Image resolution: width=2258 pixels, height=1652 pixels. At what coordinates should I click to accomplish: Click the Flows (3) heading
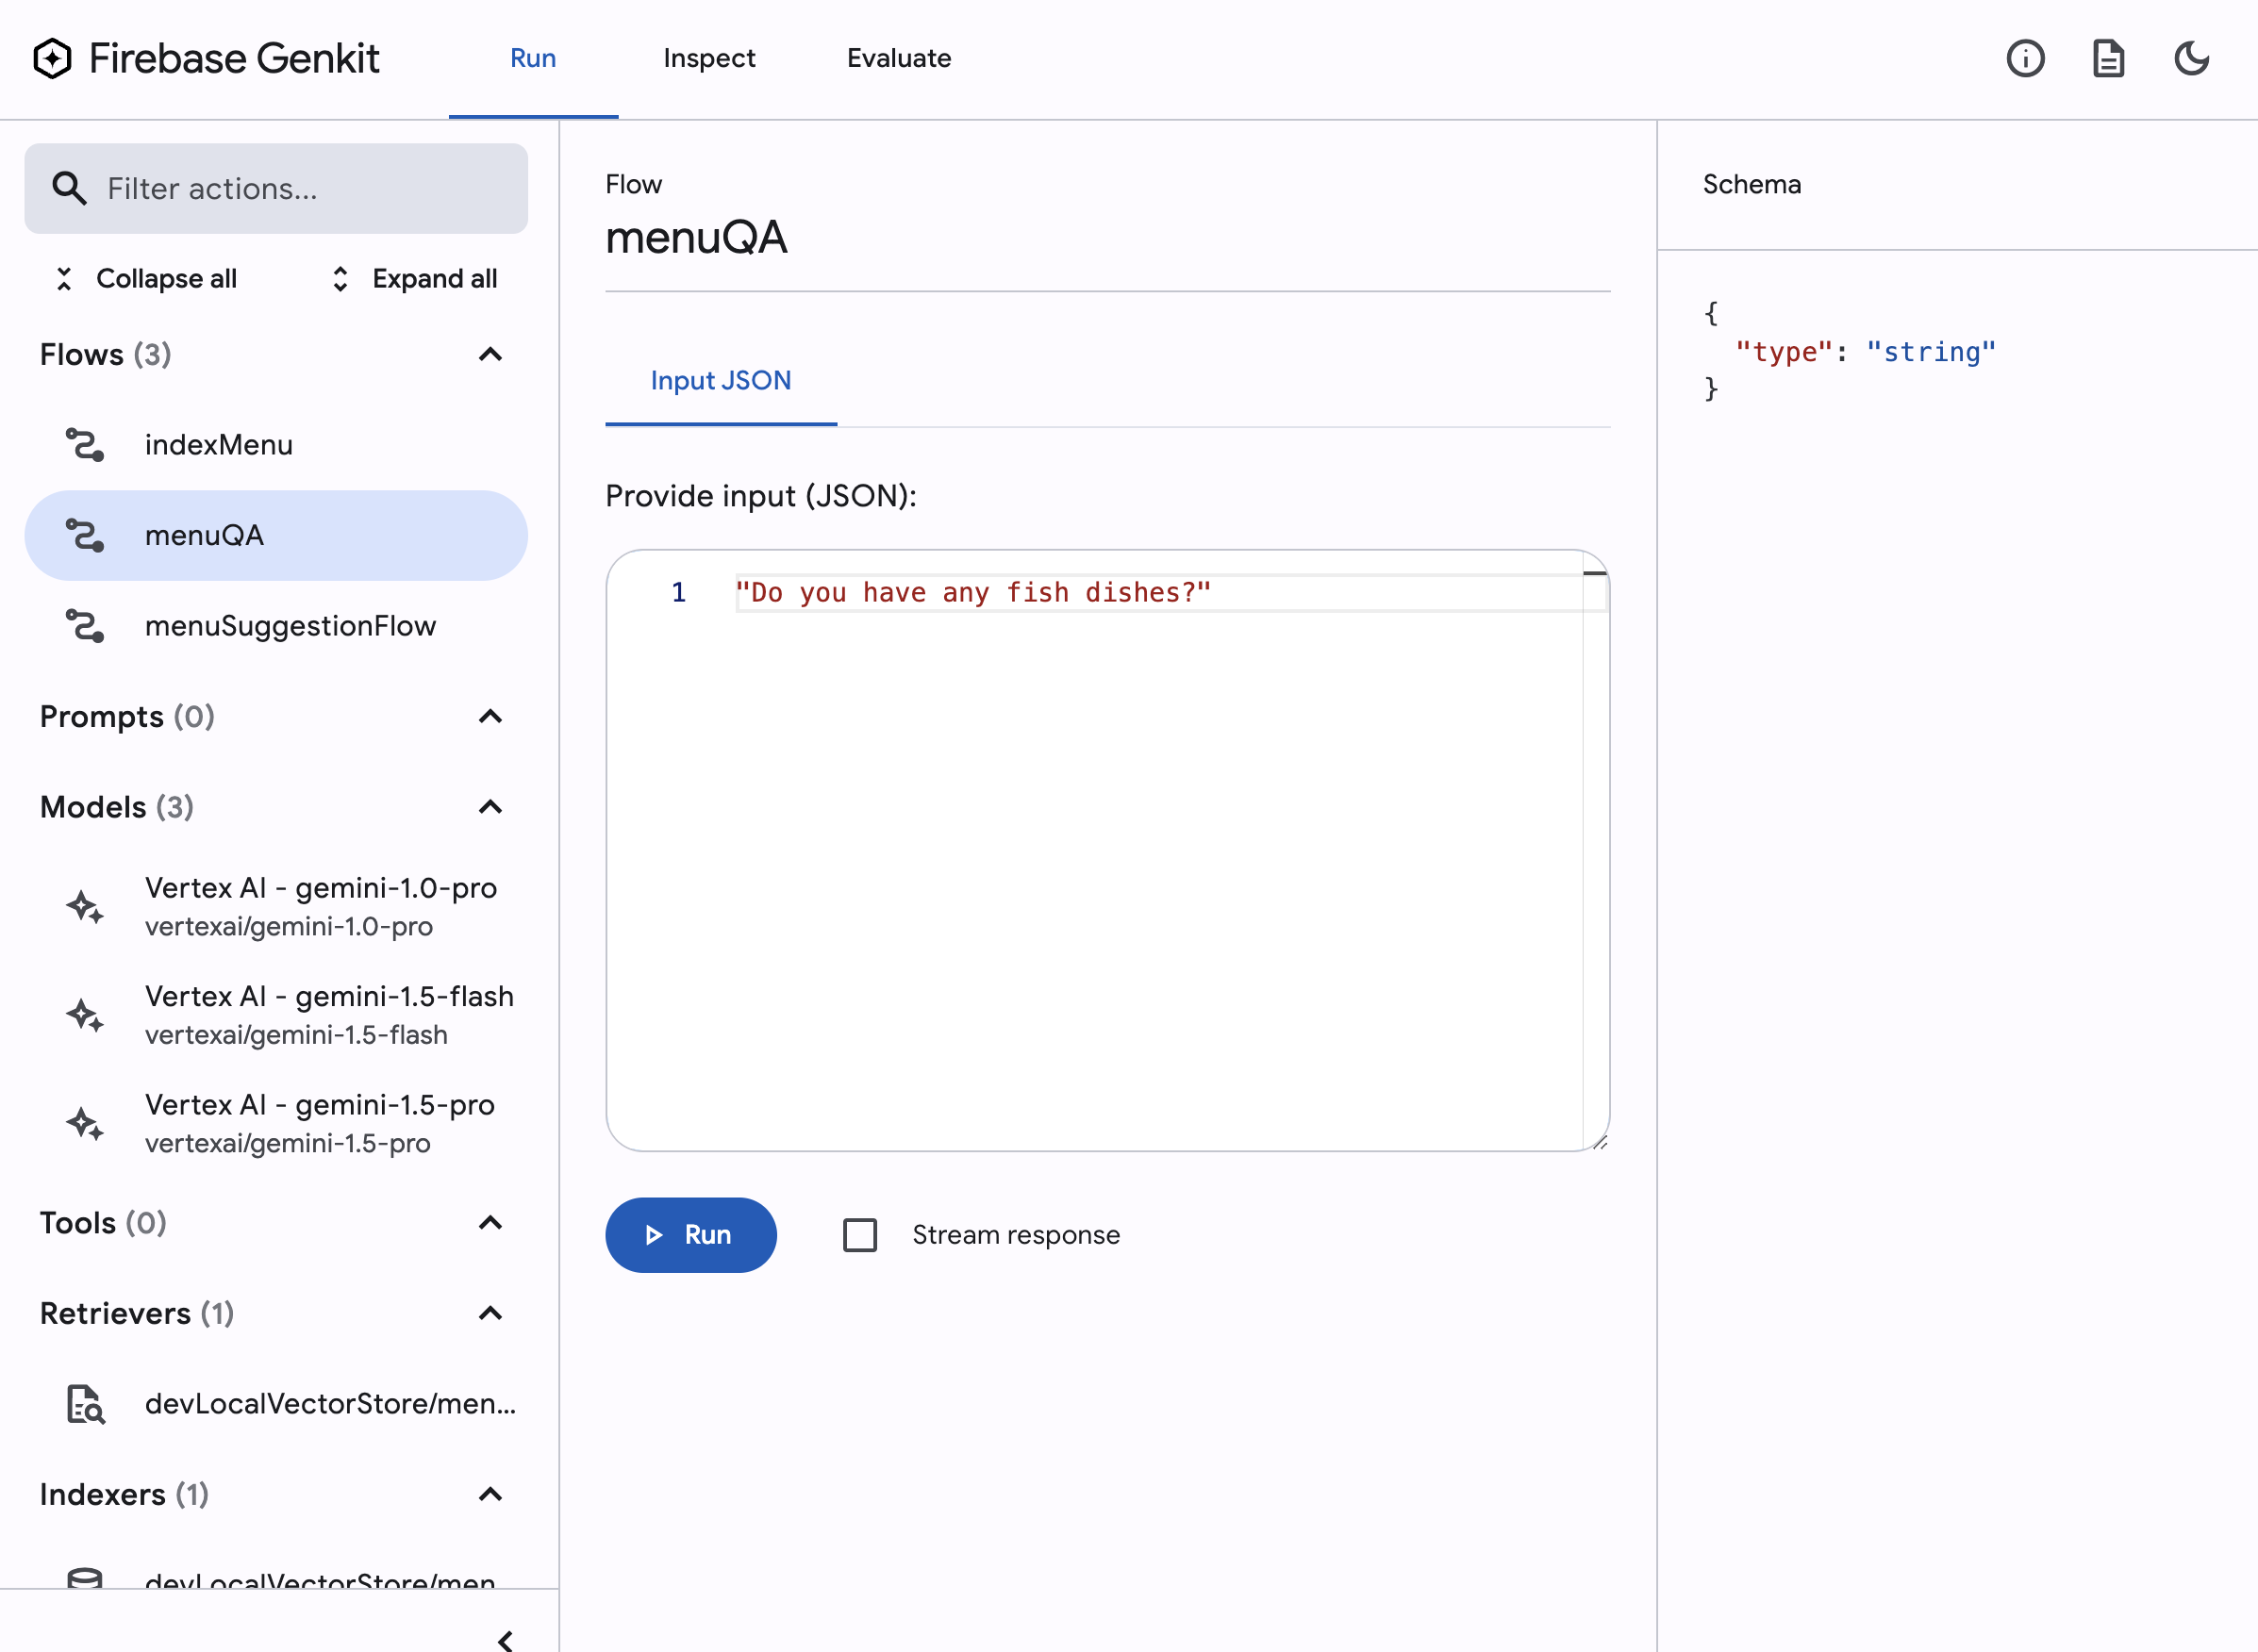click(106, 354)
